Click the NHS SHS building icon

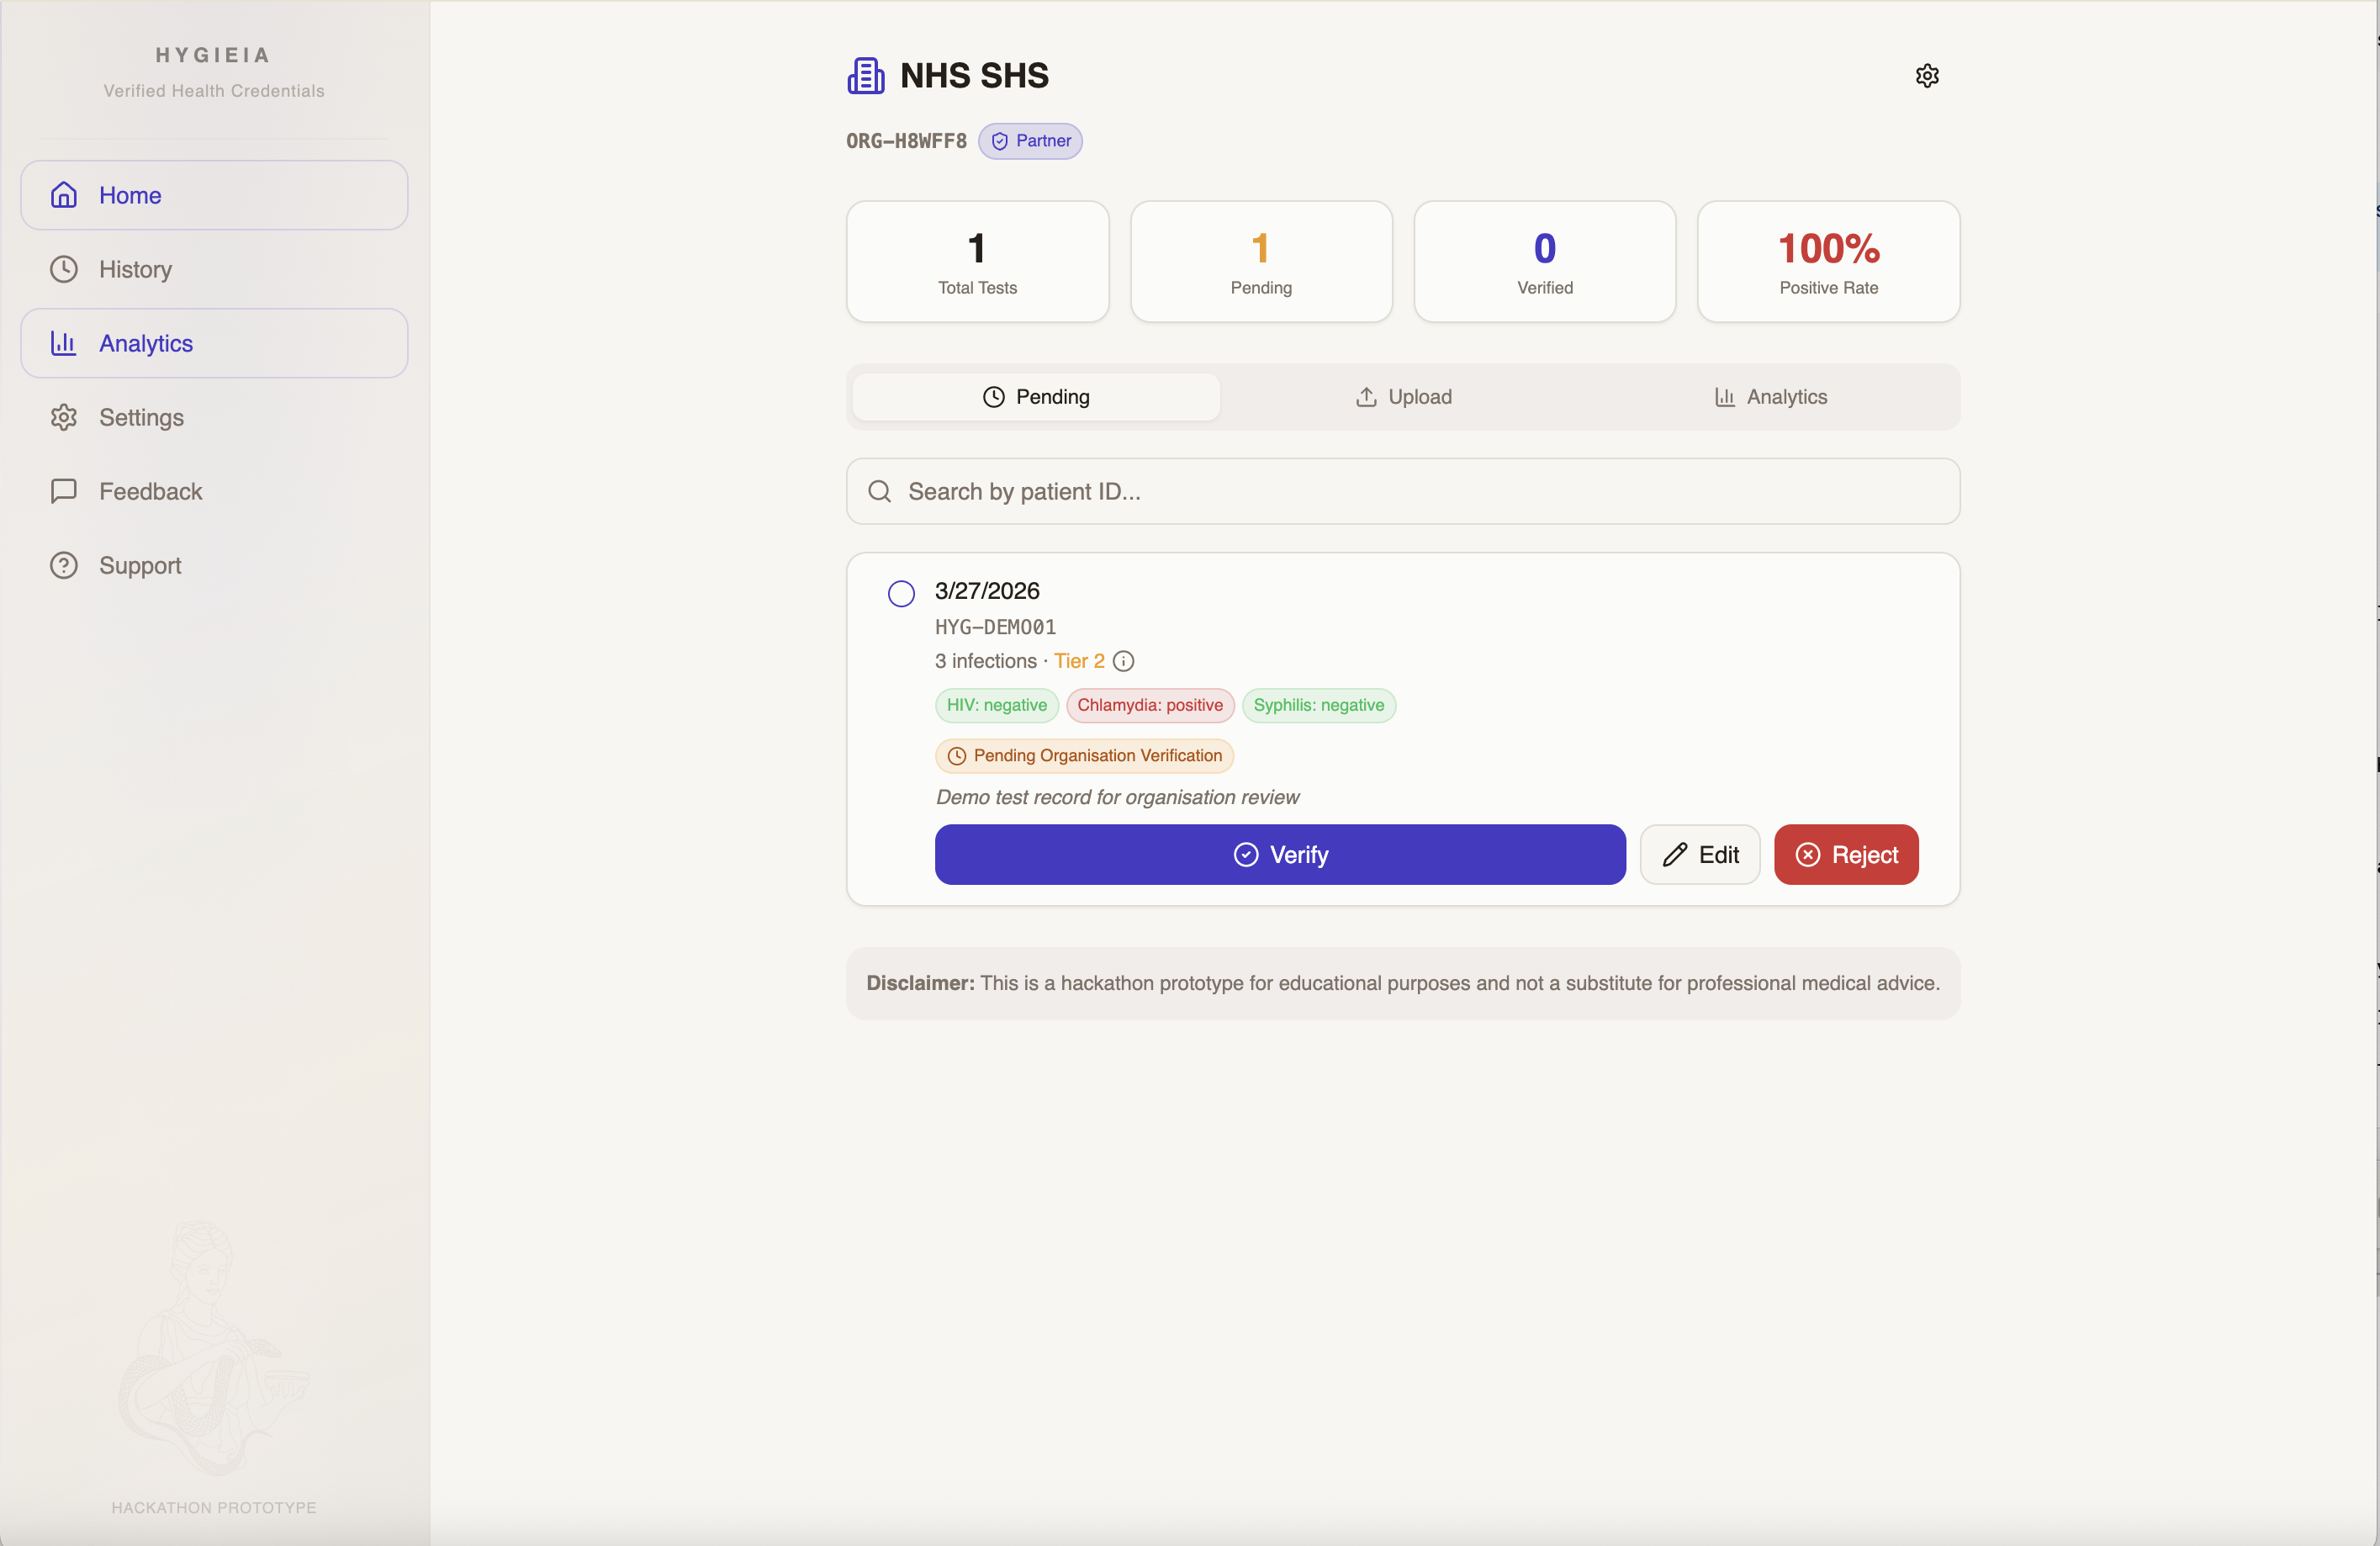(x=865, y=76)
